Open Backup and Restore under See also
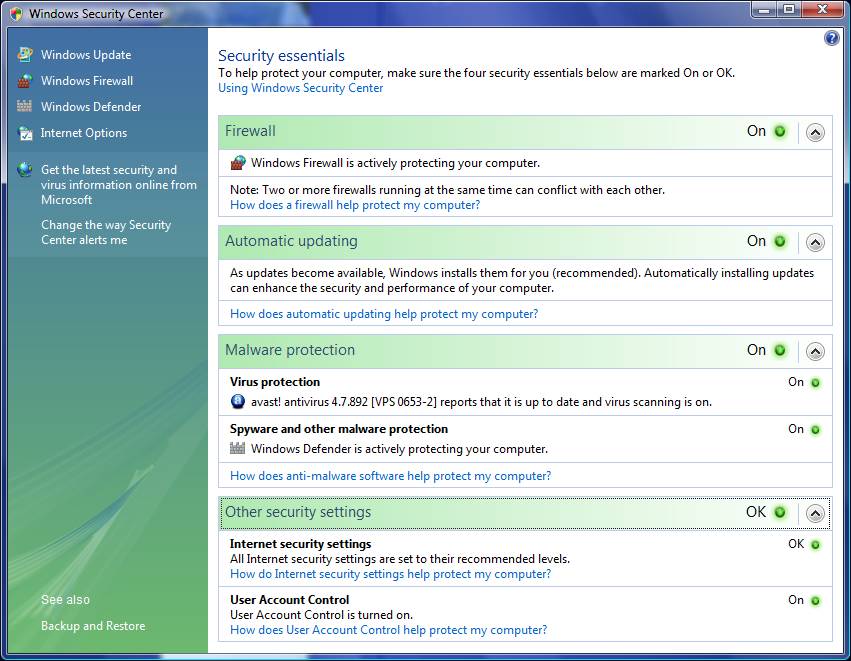Screen dimensions: 851x661 pos(93,626)
